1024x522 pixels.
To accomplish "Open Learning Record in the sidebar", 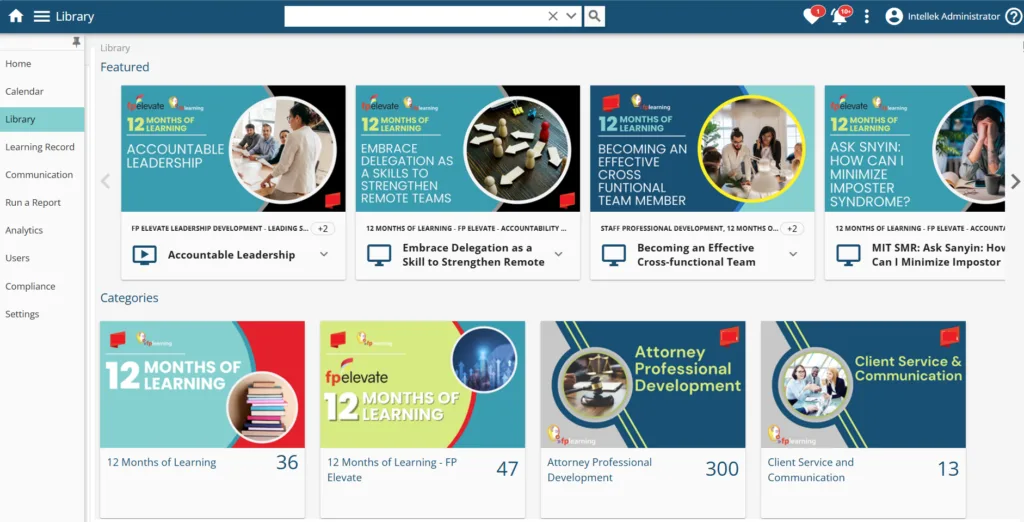I will 40,147.
